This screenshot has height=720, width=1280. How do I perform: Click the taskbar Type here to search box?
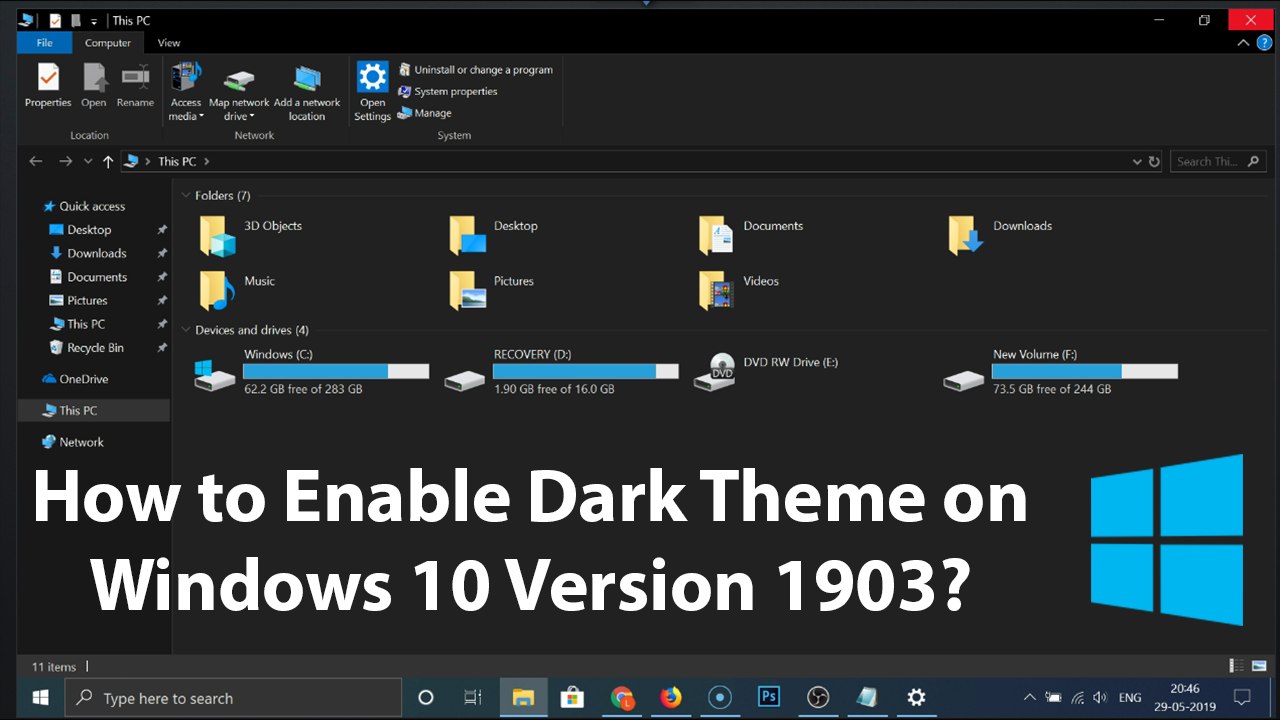pos(233,698)
